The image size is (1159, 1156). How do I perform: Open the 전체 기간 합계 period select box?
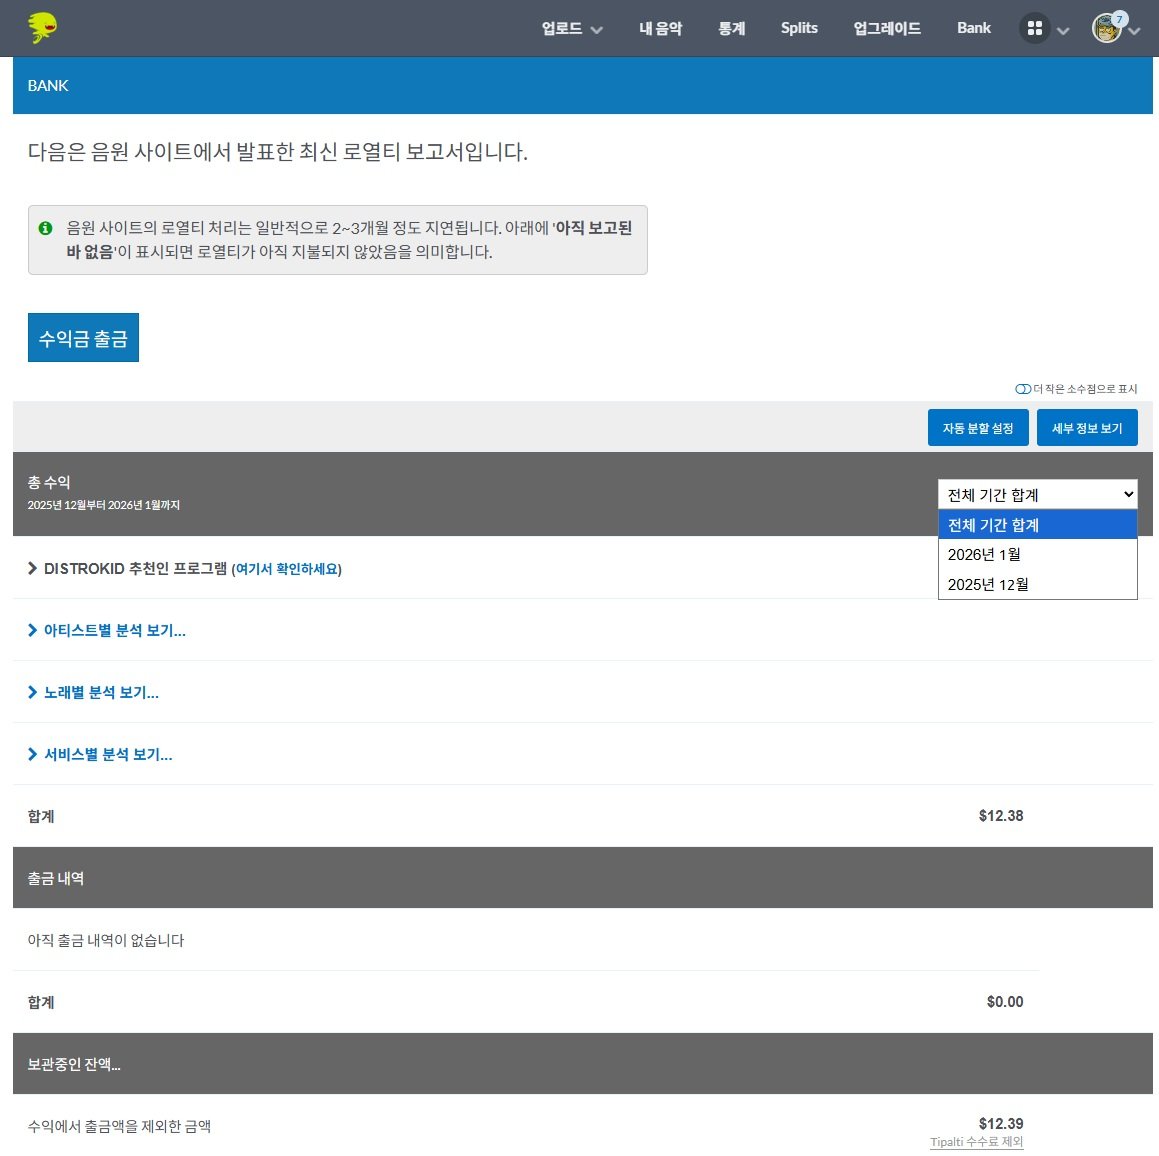click(x=1037, y=494)
